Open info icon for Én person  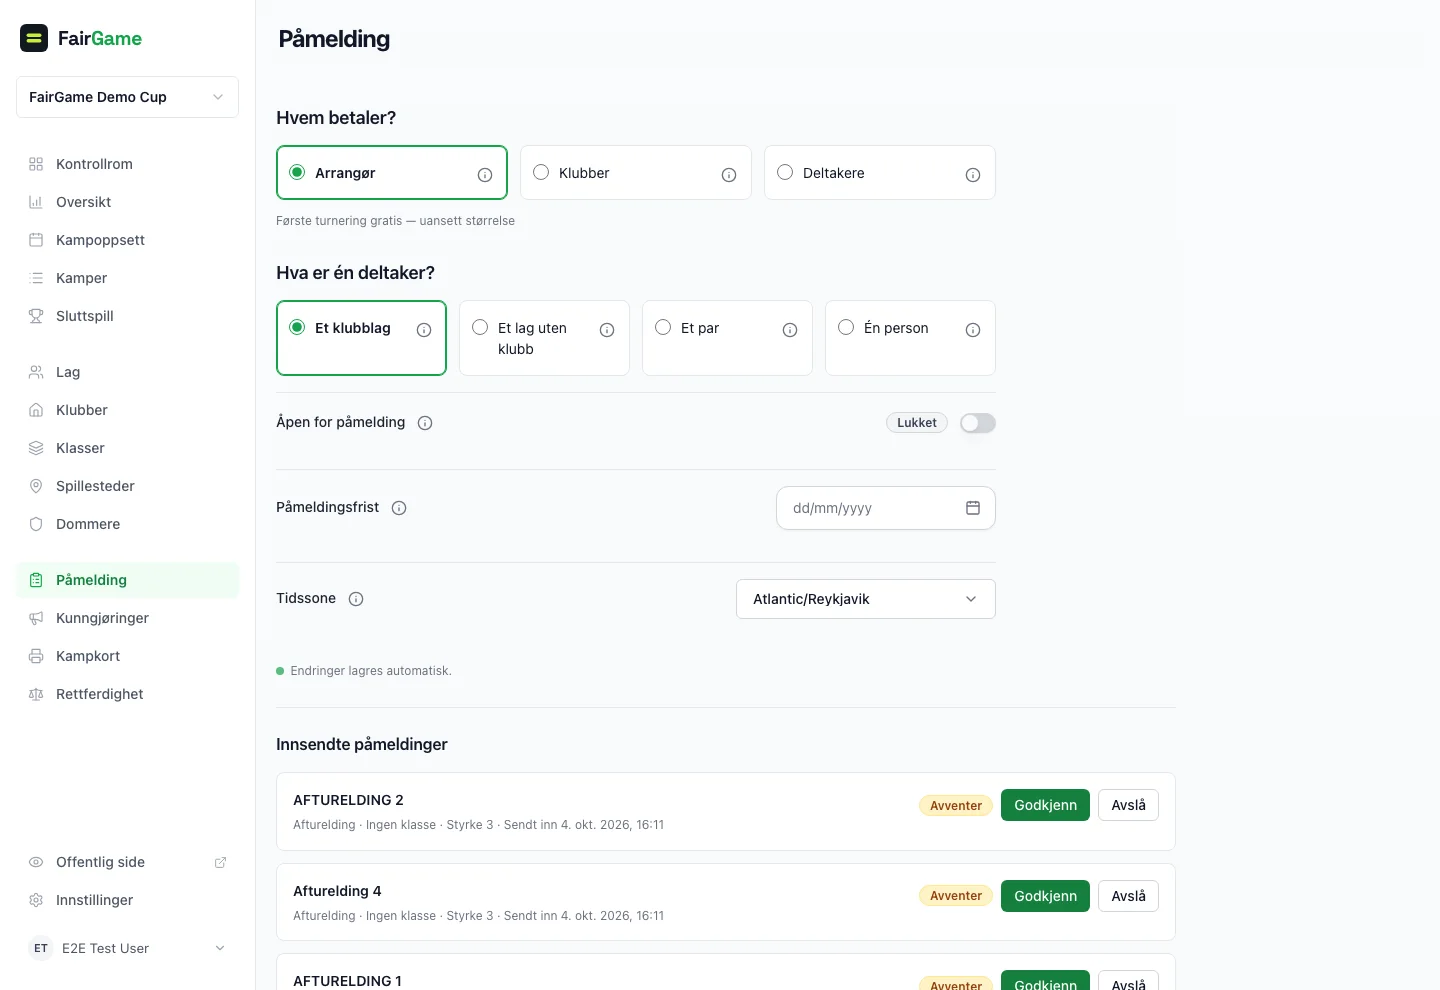[x=973, y=330]
